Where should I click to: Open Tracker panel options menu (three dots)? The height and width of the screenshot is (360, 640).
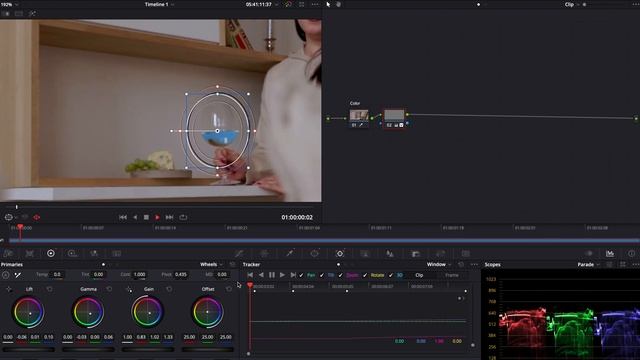474,264
